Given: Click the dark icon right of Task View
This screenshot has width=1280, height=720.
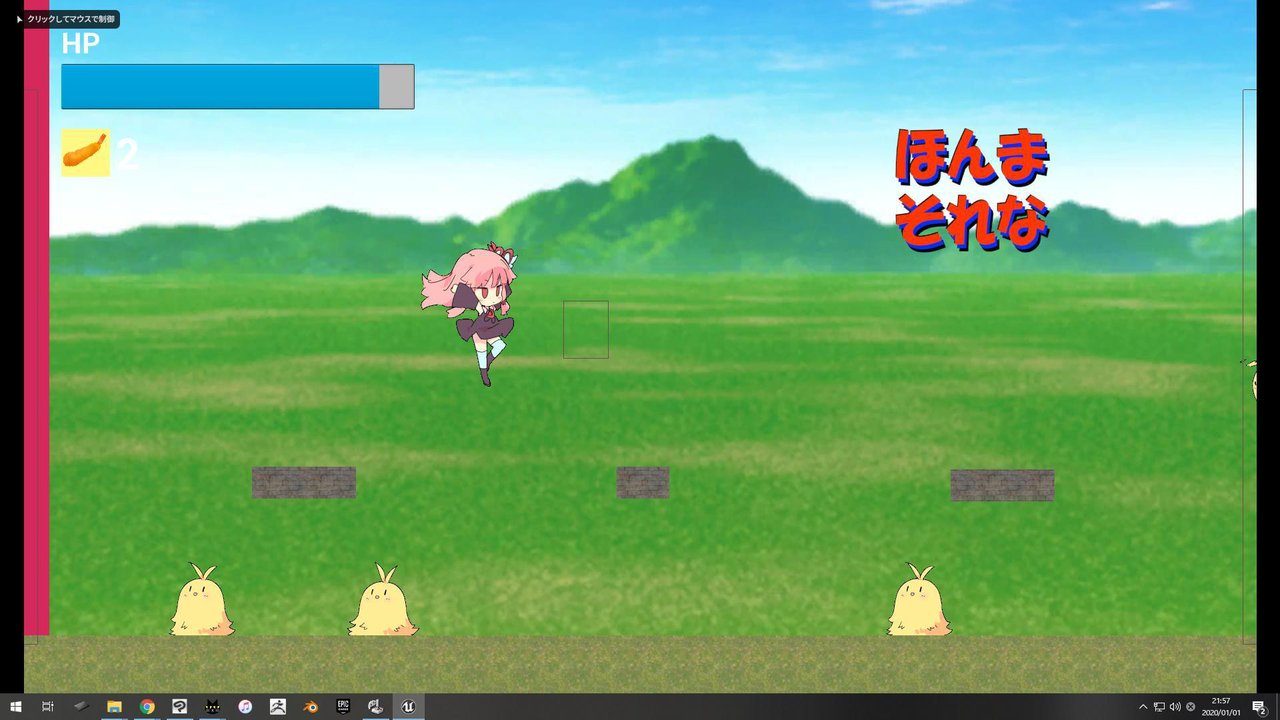Looking at the screenshot, I should pyautogui.click(x=81, y=707).
